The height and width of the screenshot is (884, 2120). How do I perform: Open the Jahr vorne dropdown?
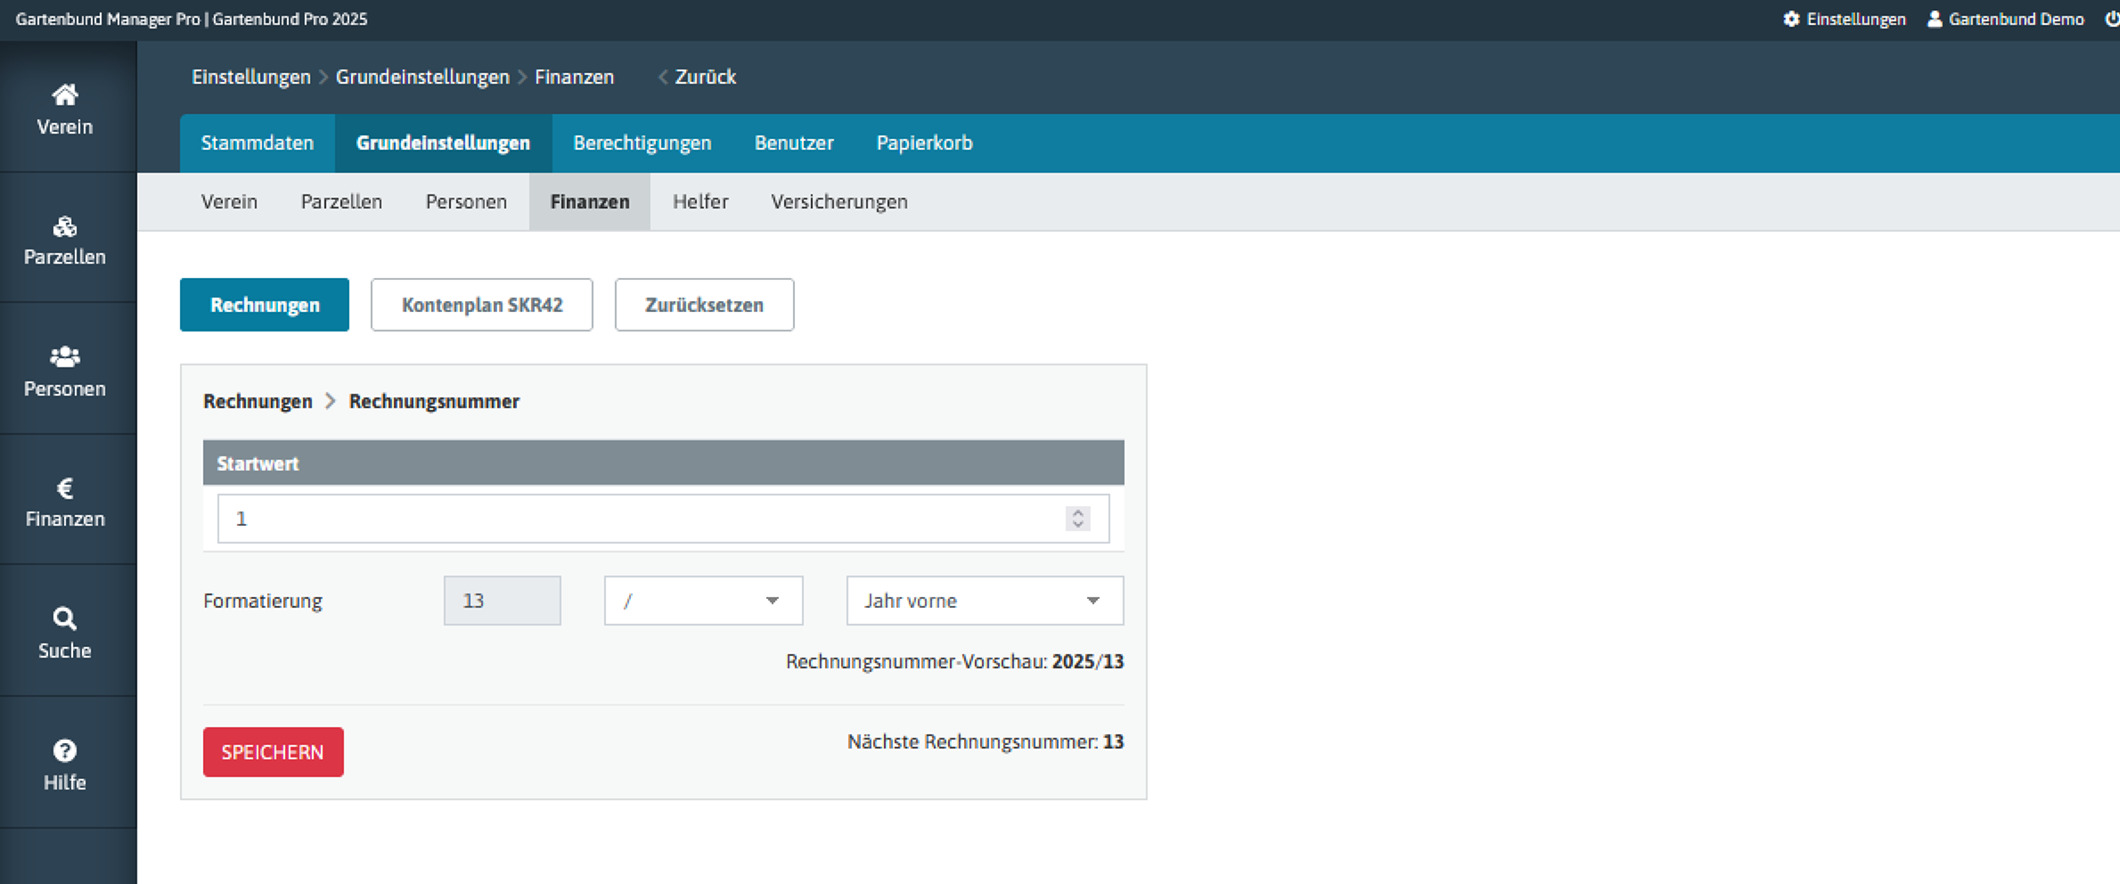985,601
